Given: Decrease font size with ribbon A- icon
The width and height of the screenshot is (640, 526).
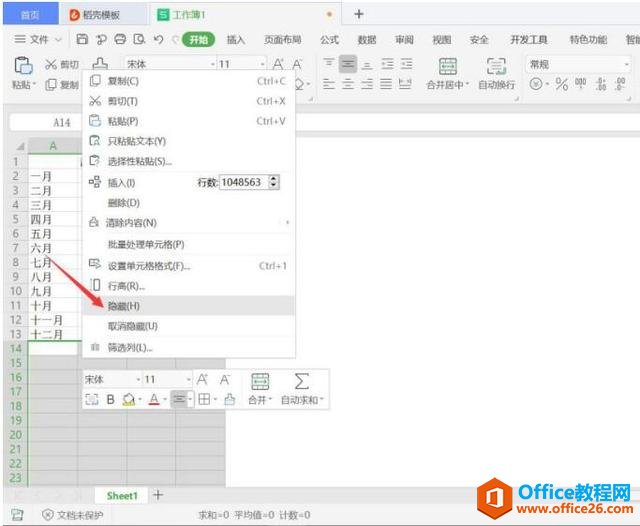Looking at the screenshot, I should click(297, 64).
